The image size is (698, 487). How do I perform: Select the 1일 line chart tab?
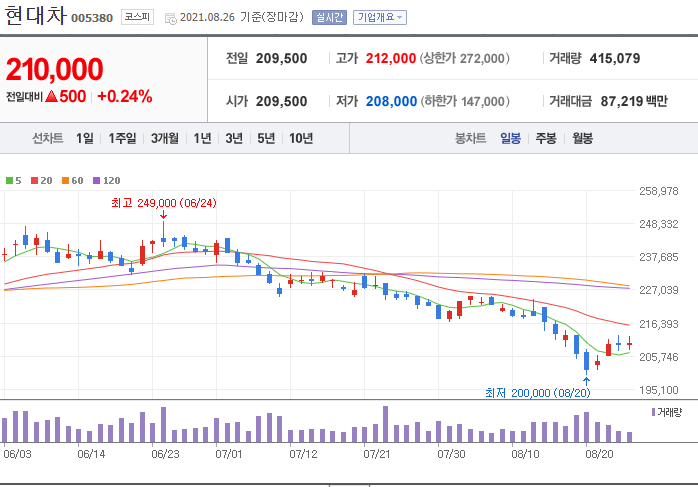click(85, 138)
